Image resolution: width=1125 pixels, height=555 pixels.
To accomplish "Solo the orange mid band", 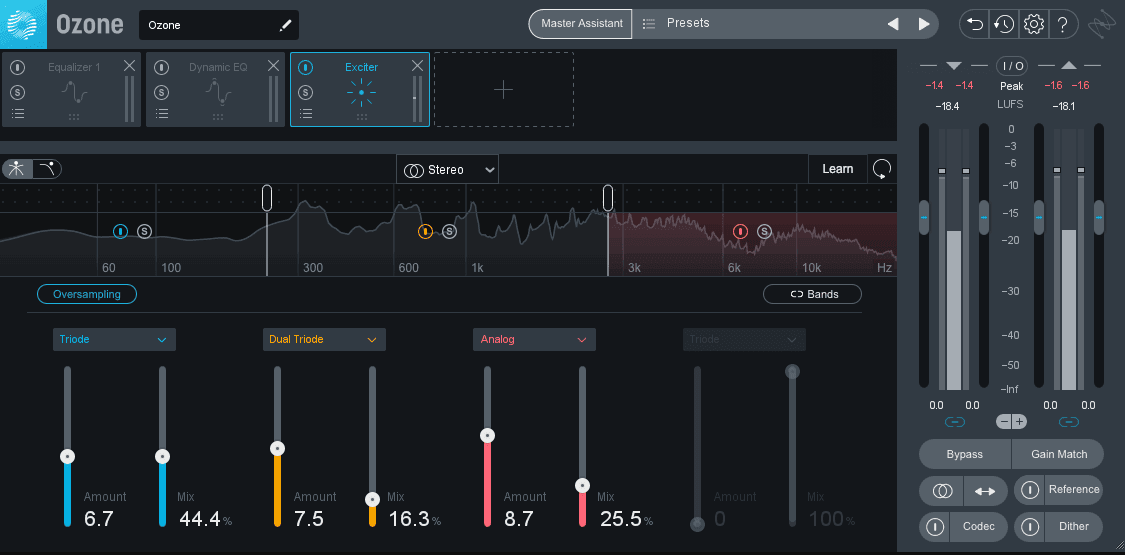I will [x=449, y=231].
